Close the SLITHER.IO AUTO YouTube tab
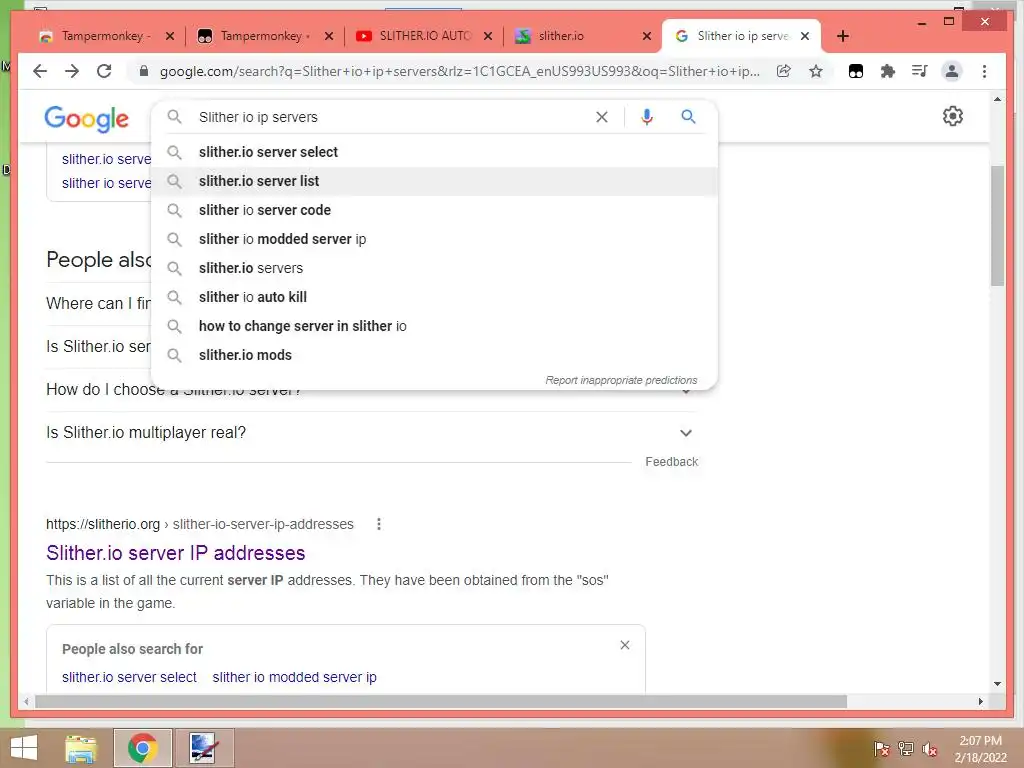This screenshot has height=768, width=1024. point(488,36)
